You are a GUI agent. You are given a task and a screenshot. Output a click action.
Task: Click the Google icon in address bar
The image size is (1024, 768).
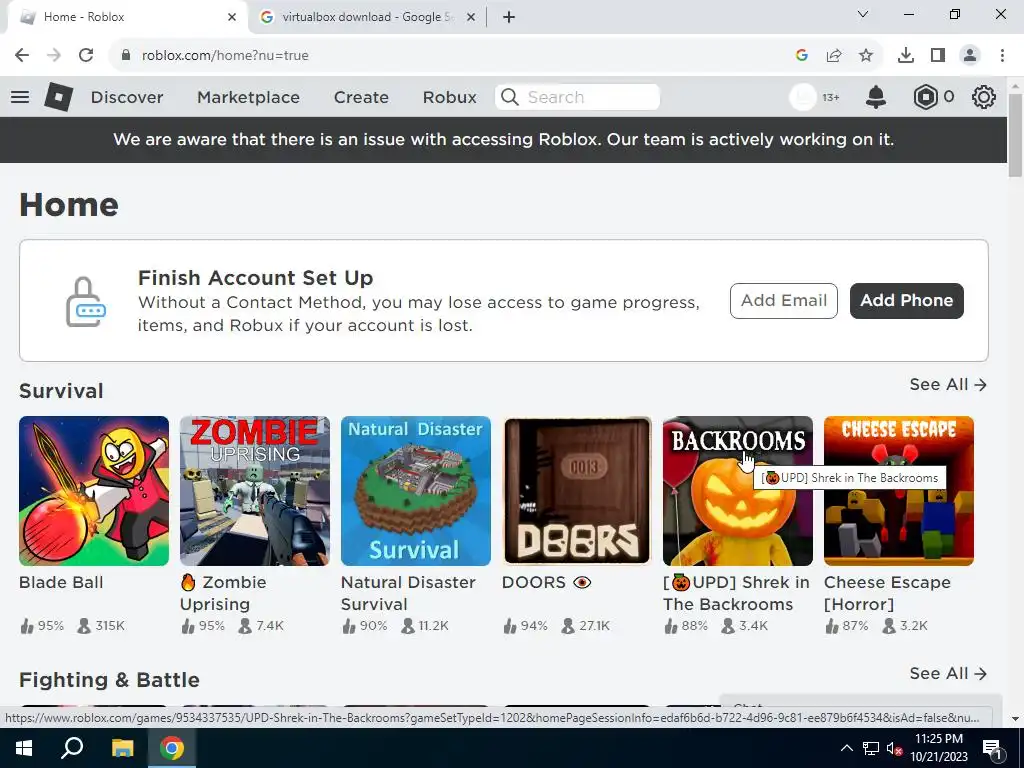pos(802,55)
